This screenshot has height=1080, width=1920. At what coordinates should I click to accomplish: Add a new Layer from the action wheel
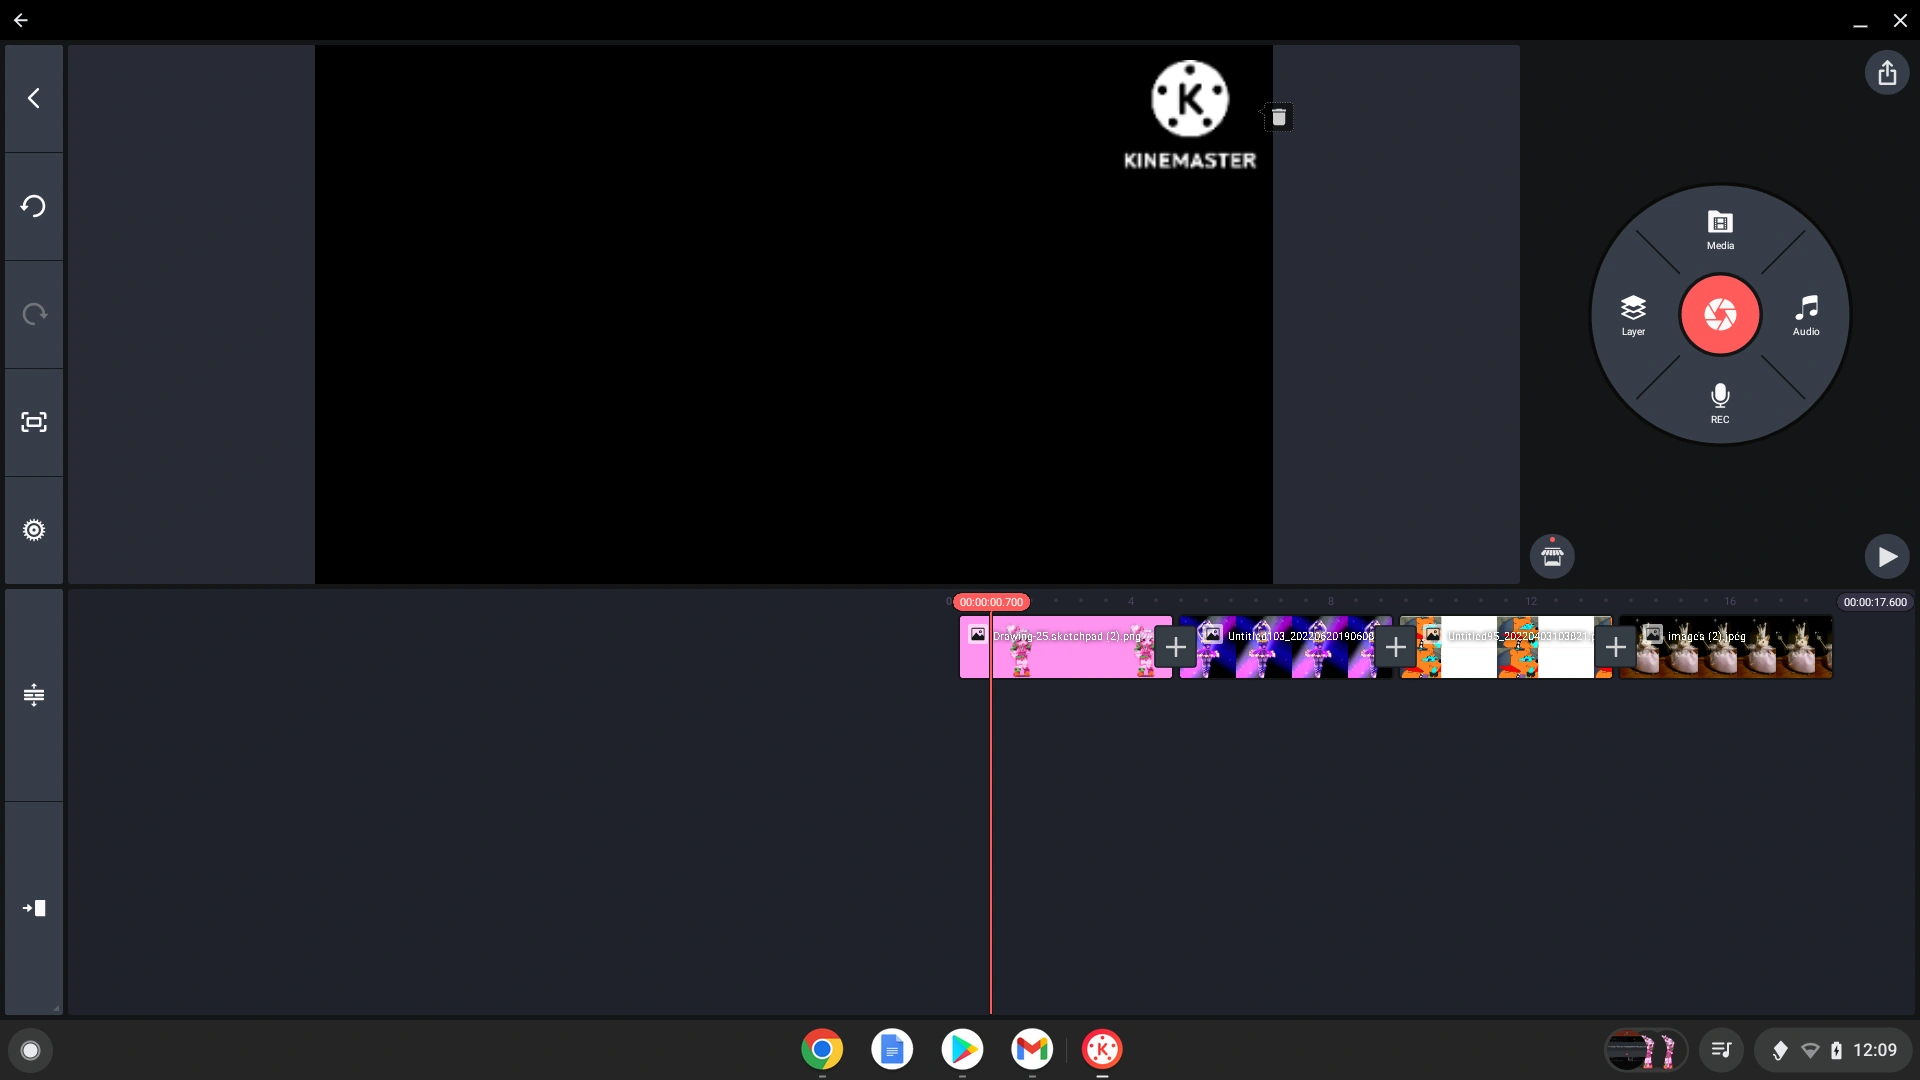pyautogui.click(x=1633, y=314)
